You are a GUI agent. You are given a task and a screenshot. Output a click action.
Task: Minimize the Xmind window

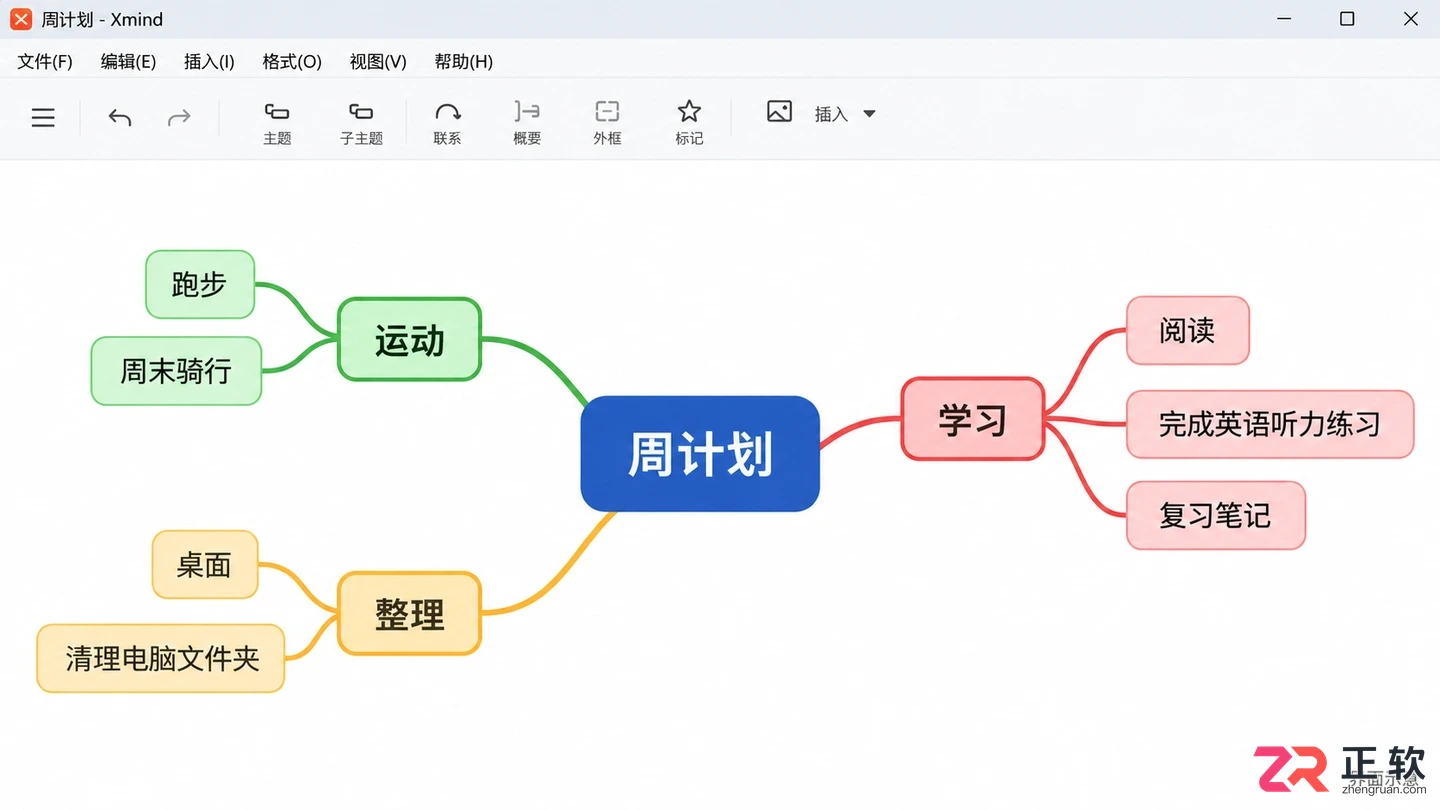(1285, 19)
